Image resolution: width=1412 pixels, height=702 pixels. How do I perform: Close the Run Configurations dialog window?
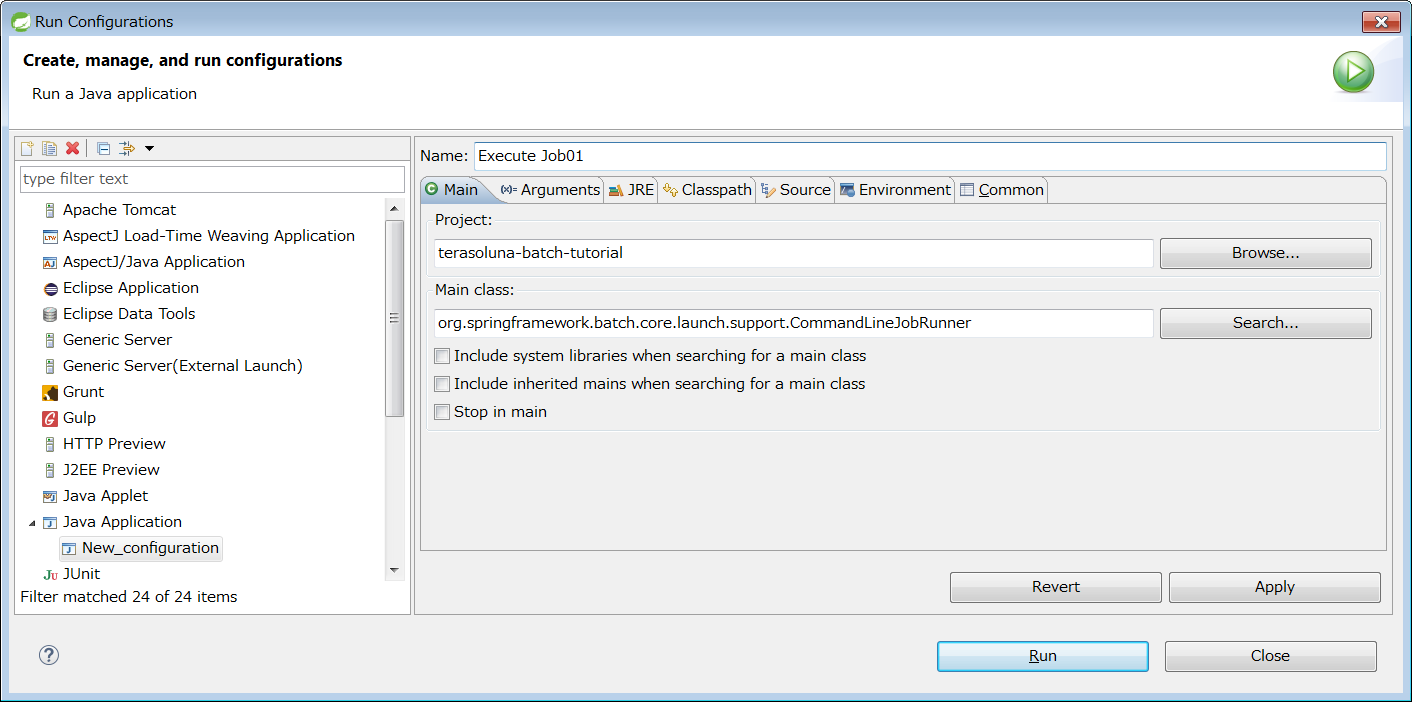1381,22
